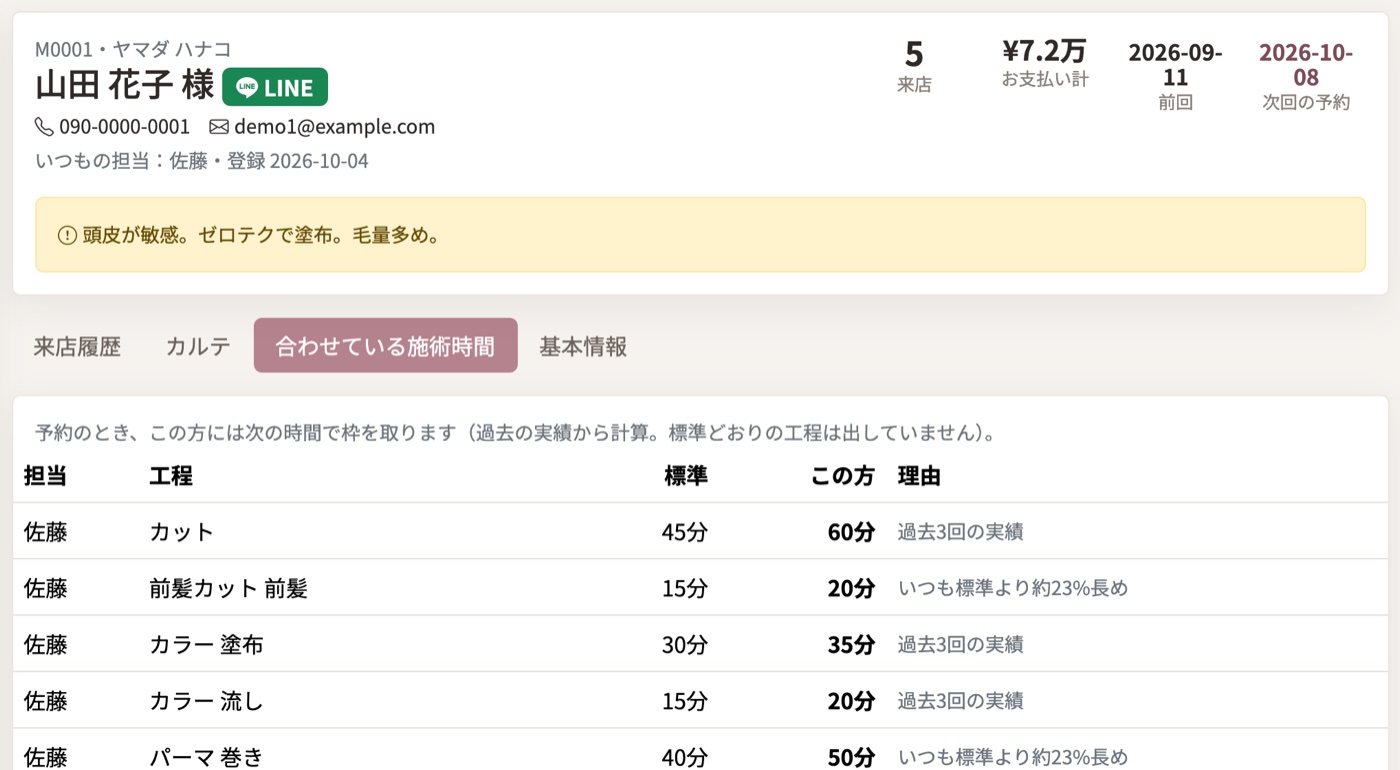
Task: Click the phone icon beside 090-0000-0001
Action: click(44, 127)
